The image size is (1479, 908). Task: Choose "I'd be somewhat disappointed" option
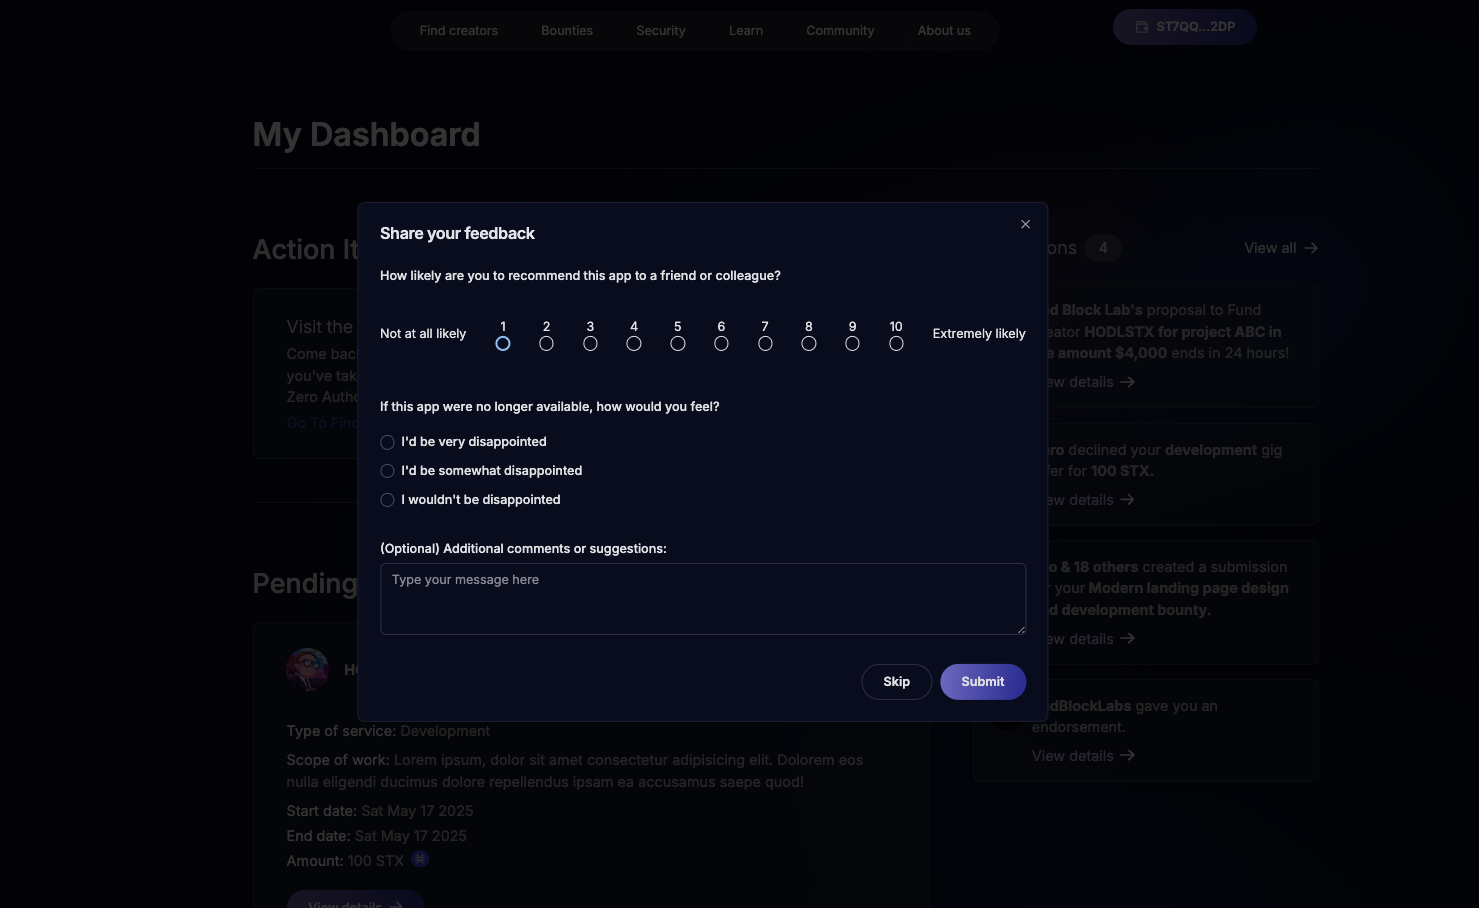(388, 471)
